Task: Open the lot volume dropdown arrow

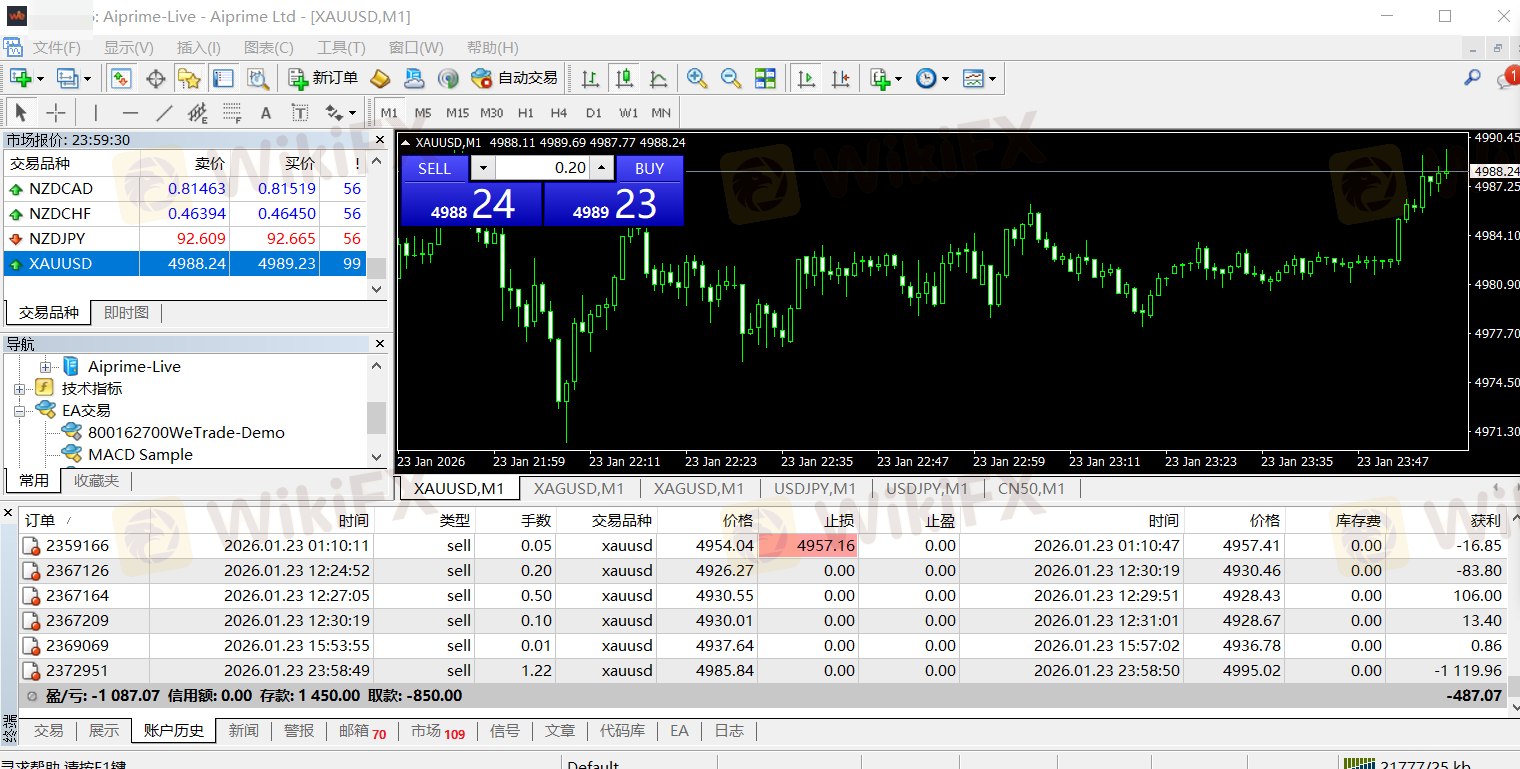Action: [x=483, y=168]
